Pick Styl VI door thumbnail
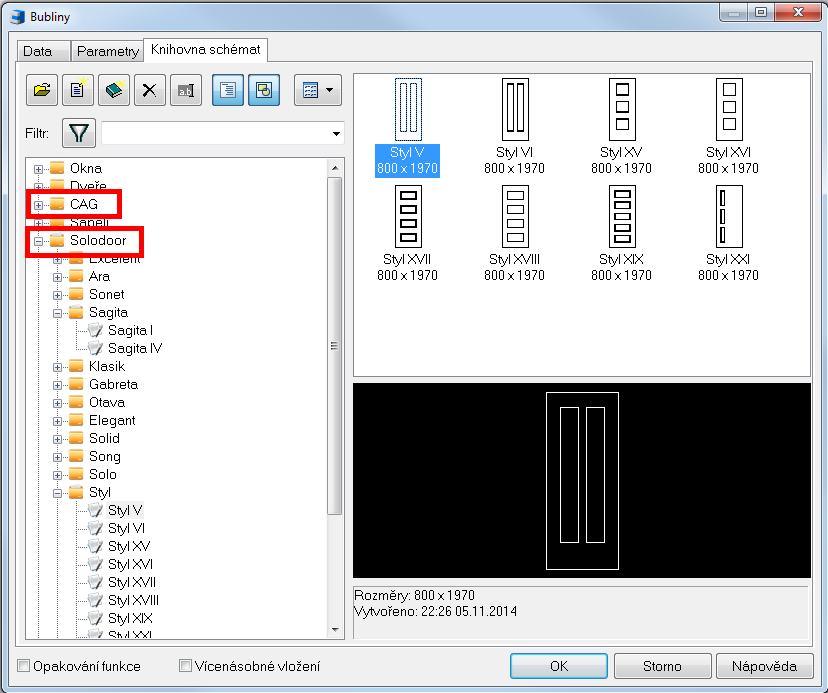Viewport: 828px width, 693px height. tap(515, 109)
